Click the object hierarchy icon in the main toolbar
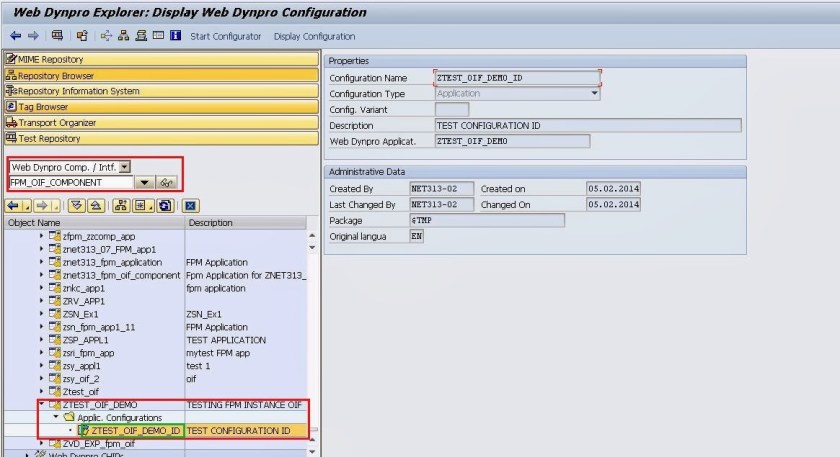This screenshot has height=457, width=840. click(x=124, y=36)
